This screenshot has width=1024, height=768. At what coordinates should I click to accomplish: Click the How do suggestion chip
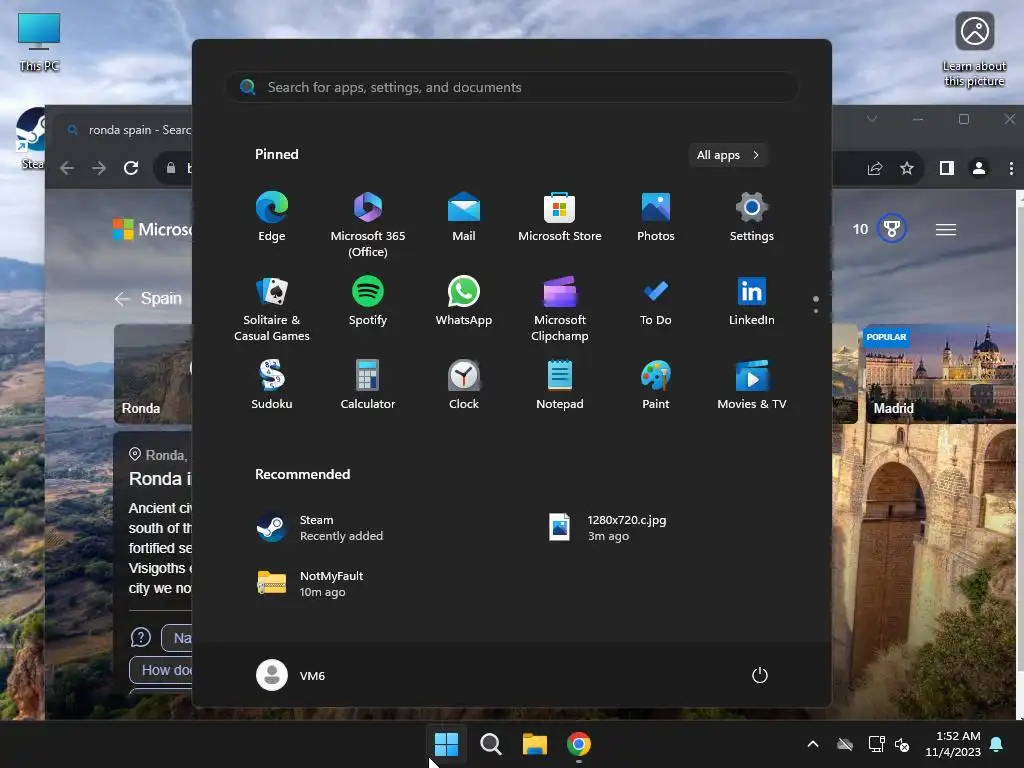[161, 670]
